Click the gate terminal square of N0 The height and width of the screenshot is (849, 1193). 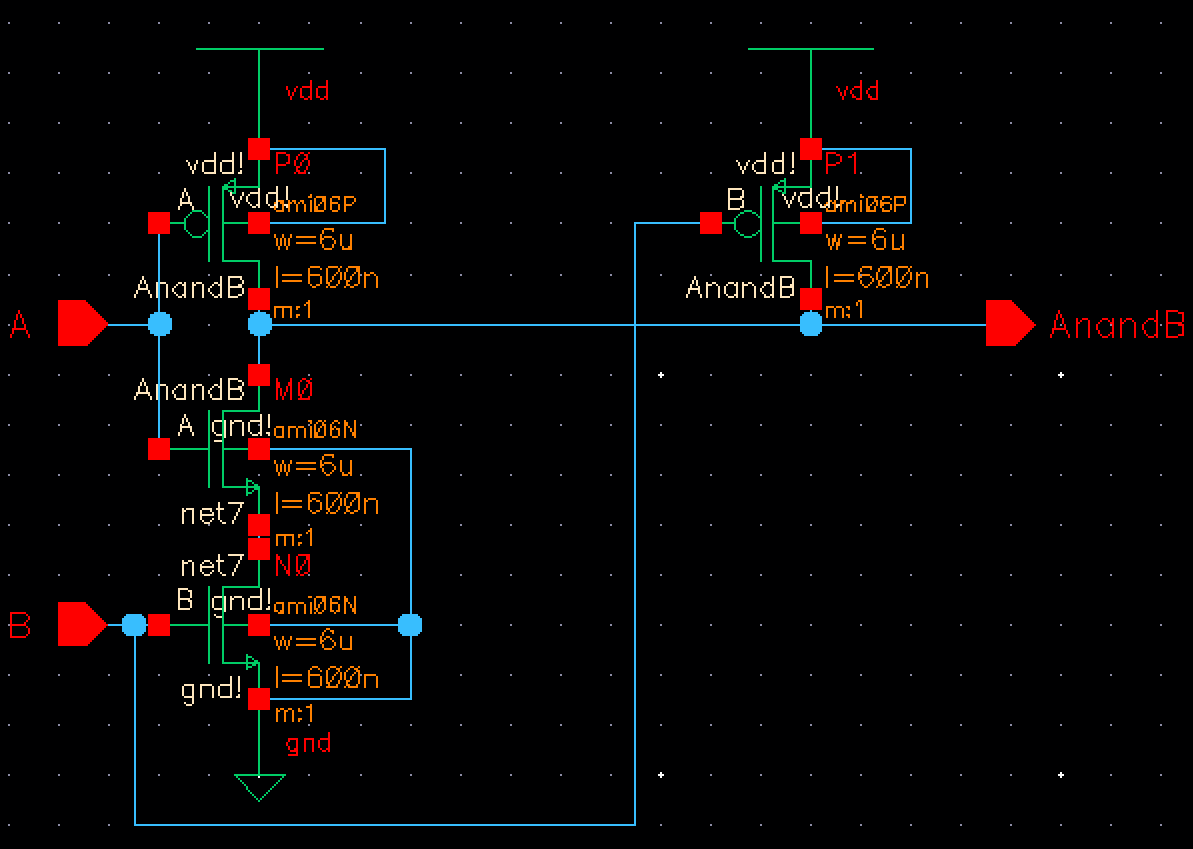click(x=158, y=625)
